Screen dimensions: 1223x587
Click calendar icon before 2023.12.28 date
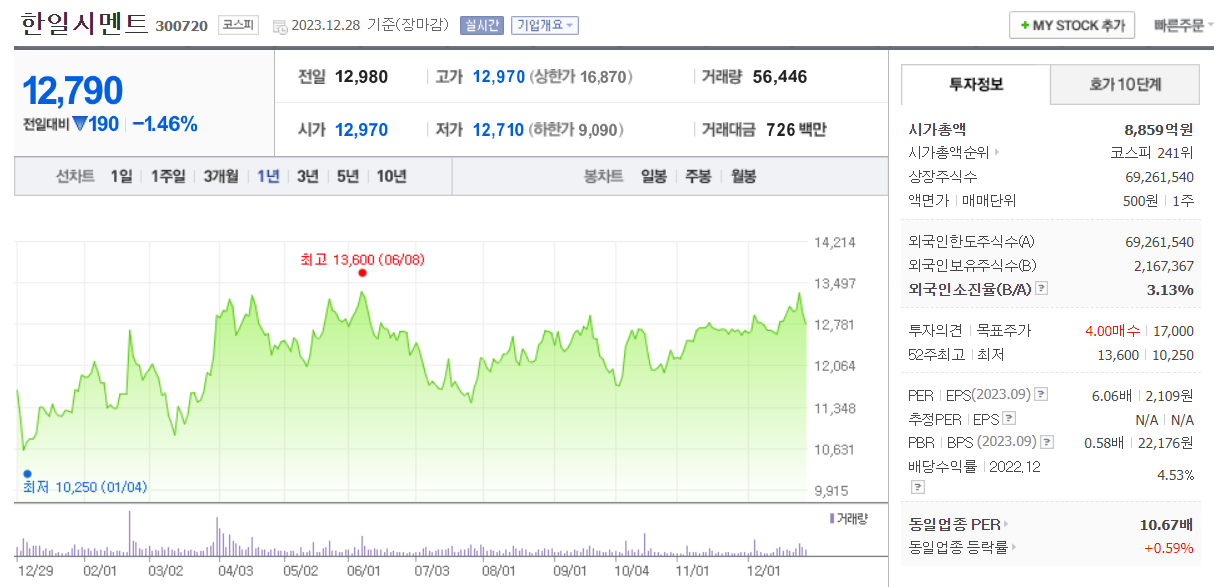coord(279,26)
